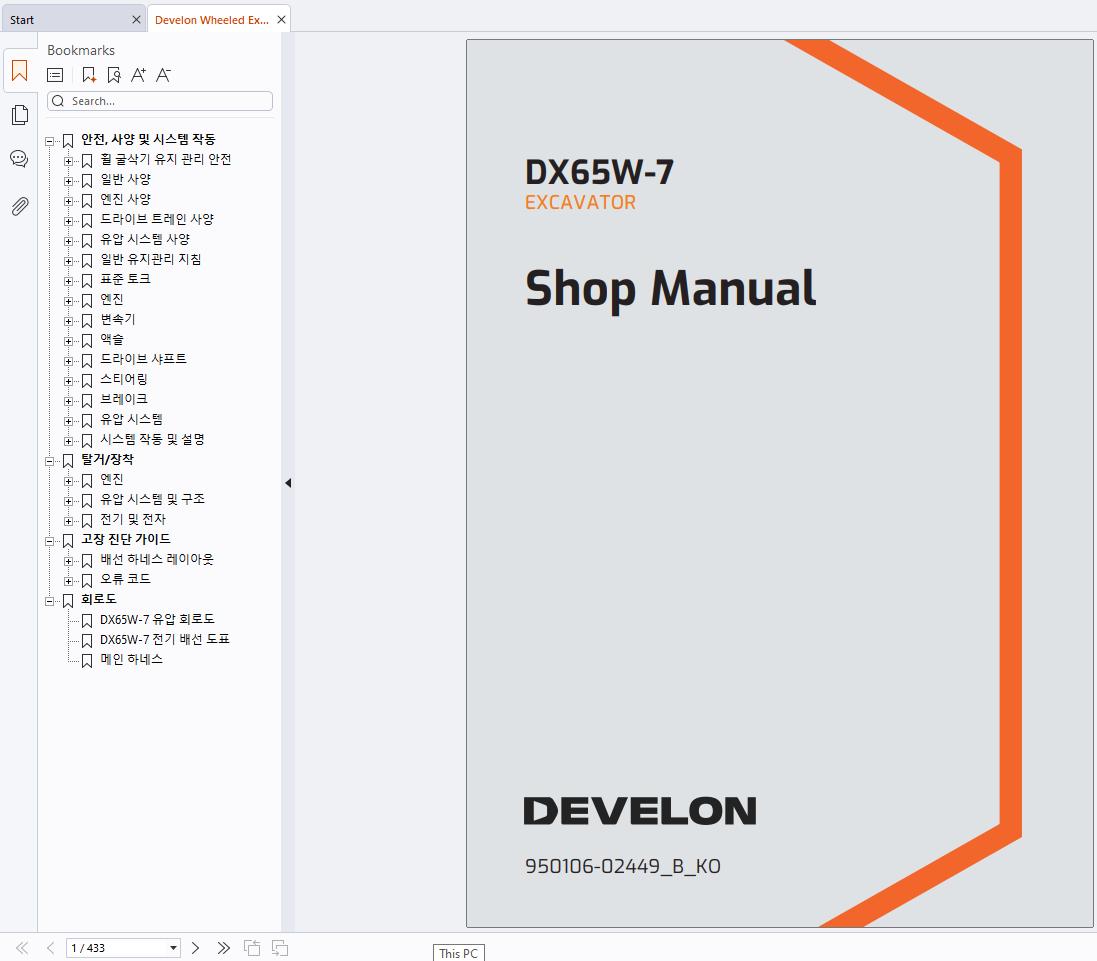Expand the 표준 토크 bookmark
Viewport: 1097px width, 961px height.
[69, 281]
